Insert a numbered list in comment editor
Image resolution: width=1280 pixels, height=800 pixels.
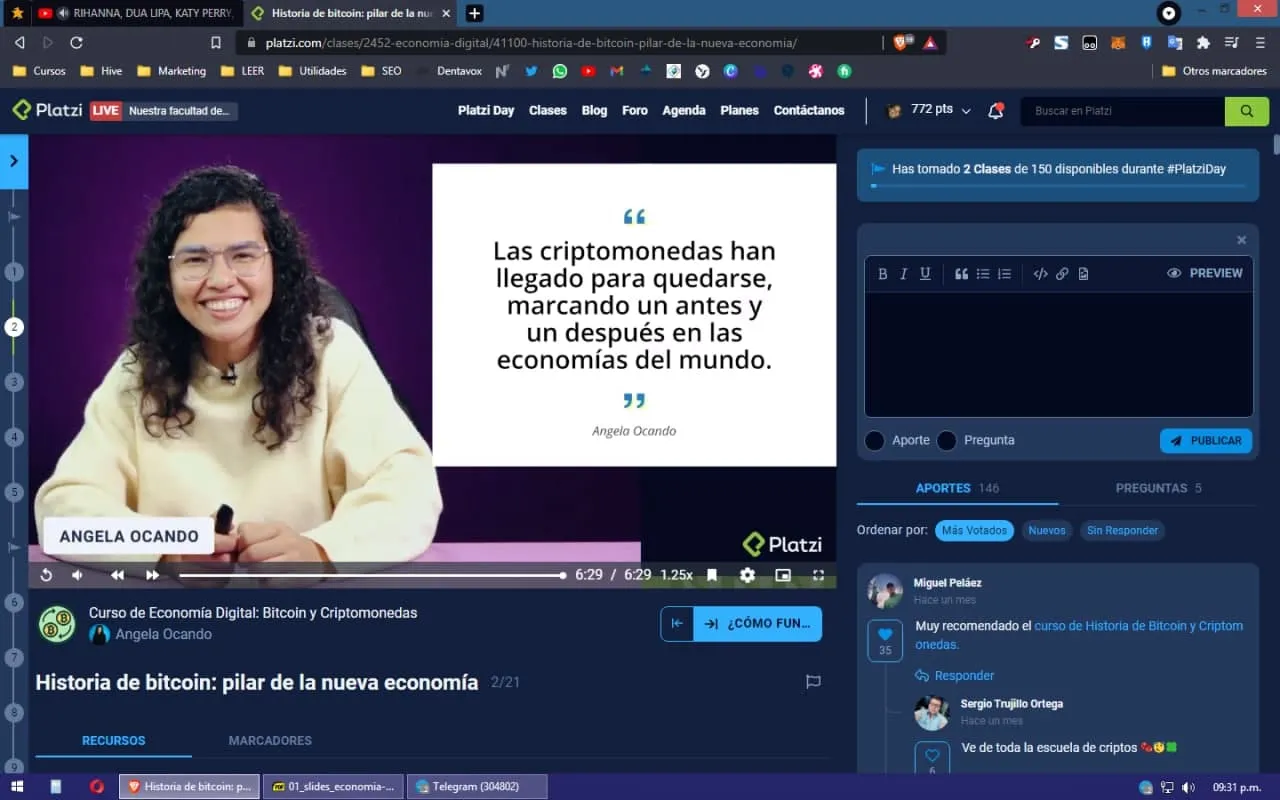[x=1005, y=274]
